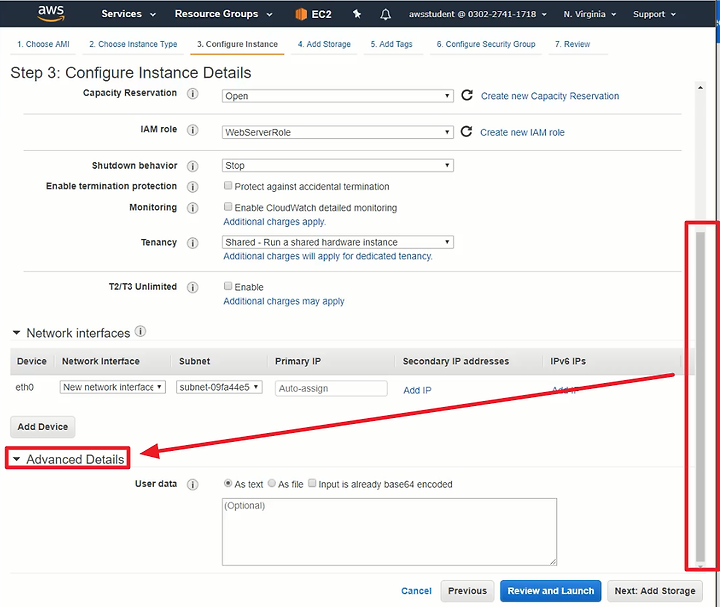The width and height of the screenshot is (720, 607).
Task: Open Additional charges apply monitoring link
Action: click(x=275, y=222)
